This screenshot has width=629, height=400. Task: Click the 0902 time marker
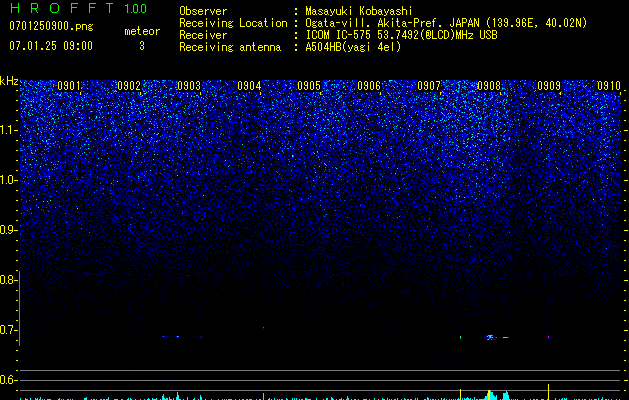pos(129,86)
